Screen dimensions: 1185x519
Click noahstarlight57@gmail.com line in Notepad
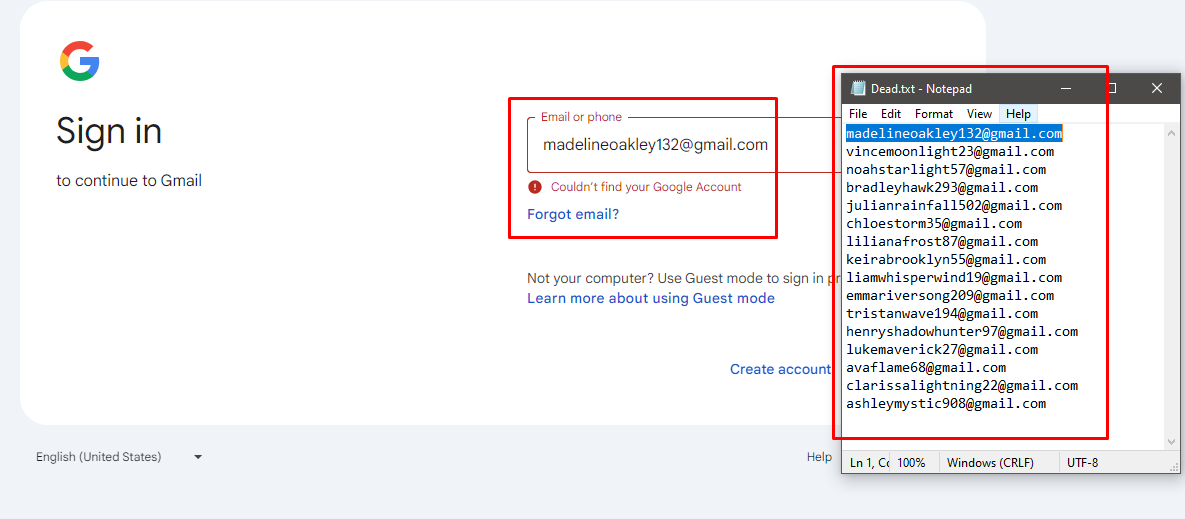pyautogui.click(x=946, y=170)
